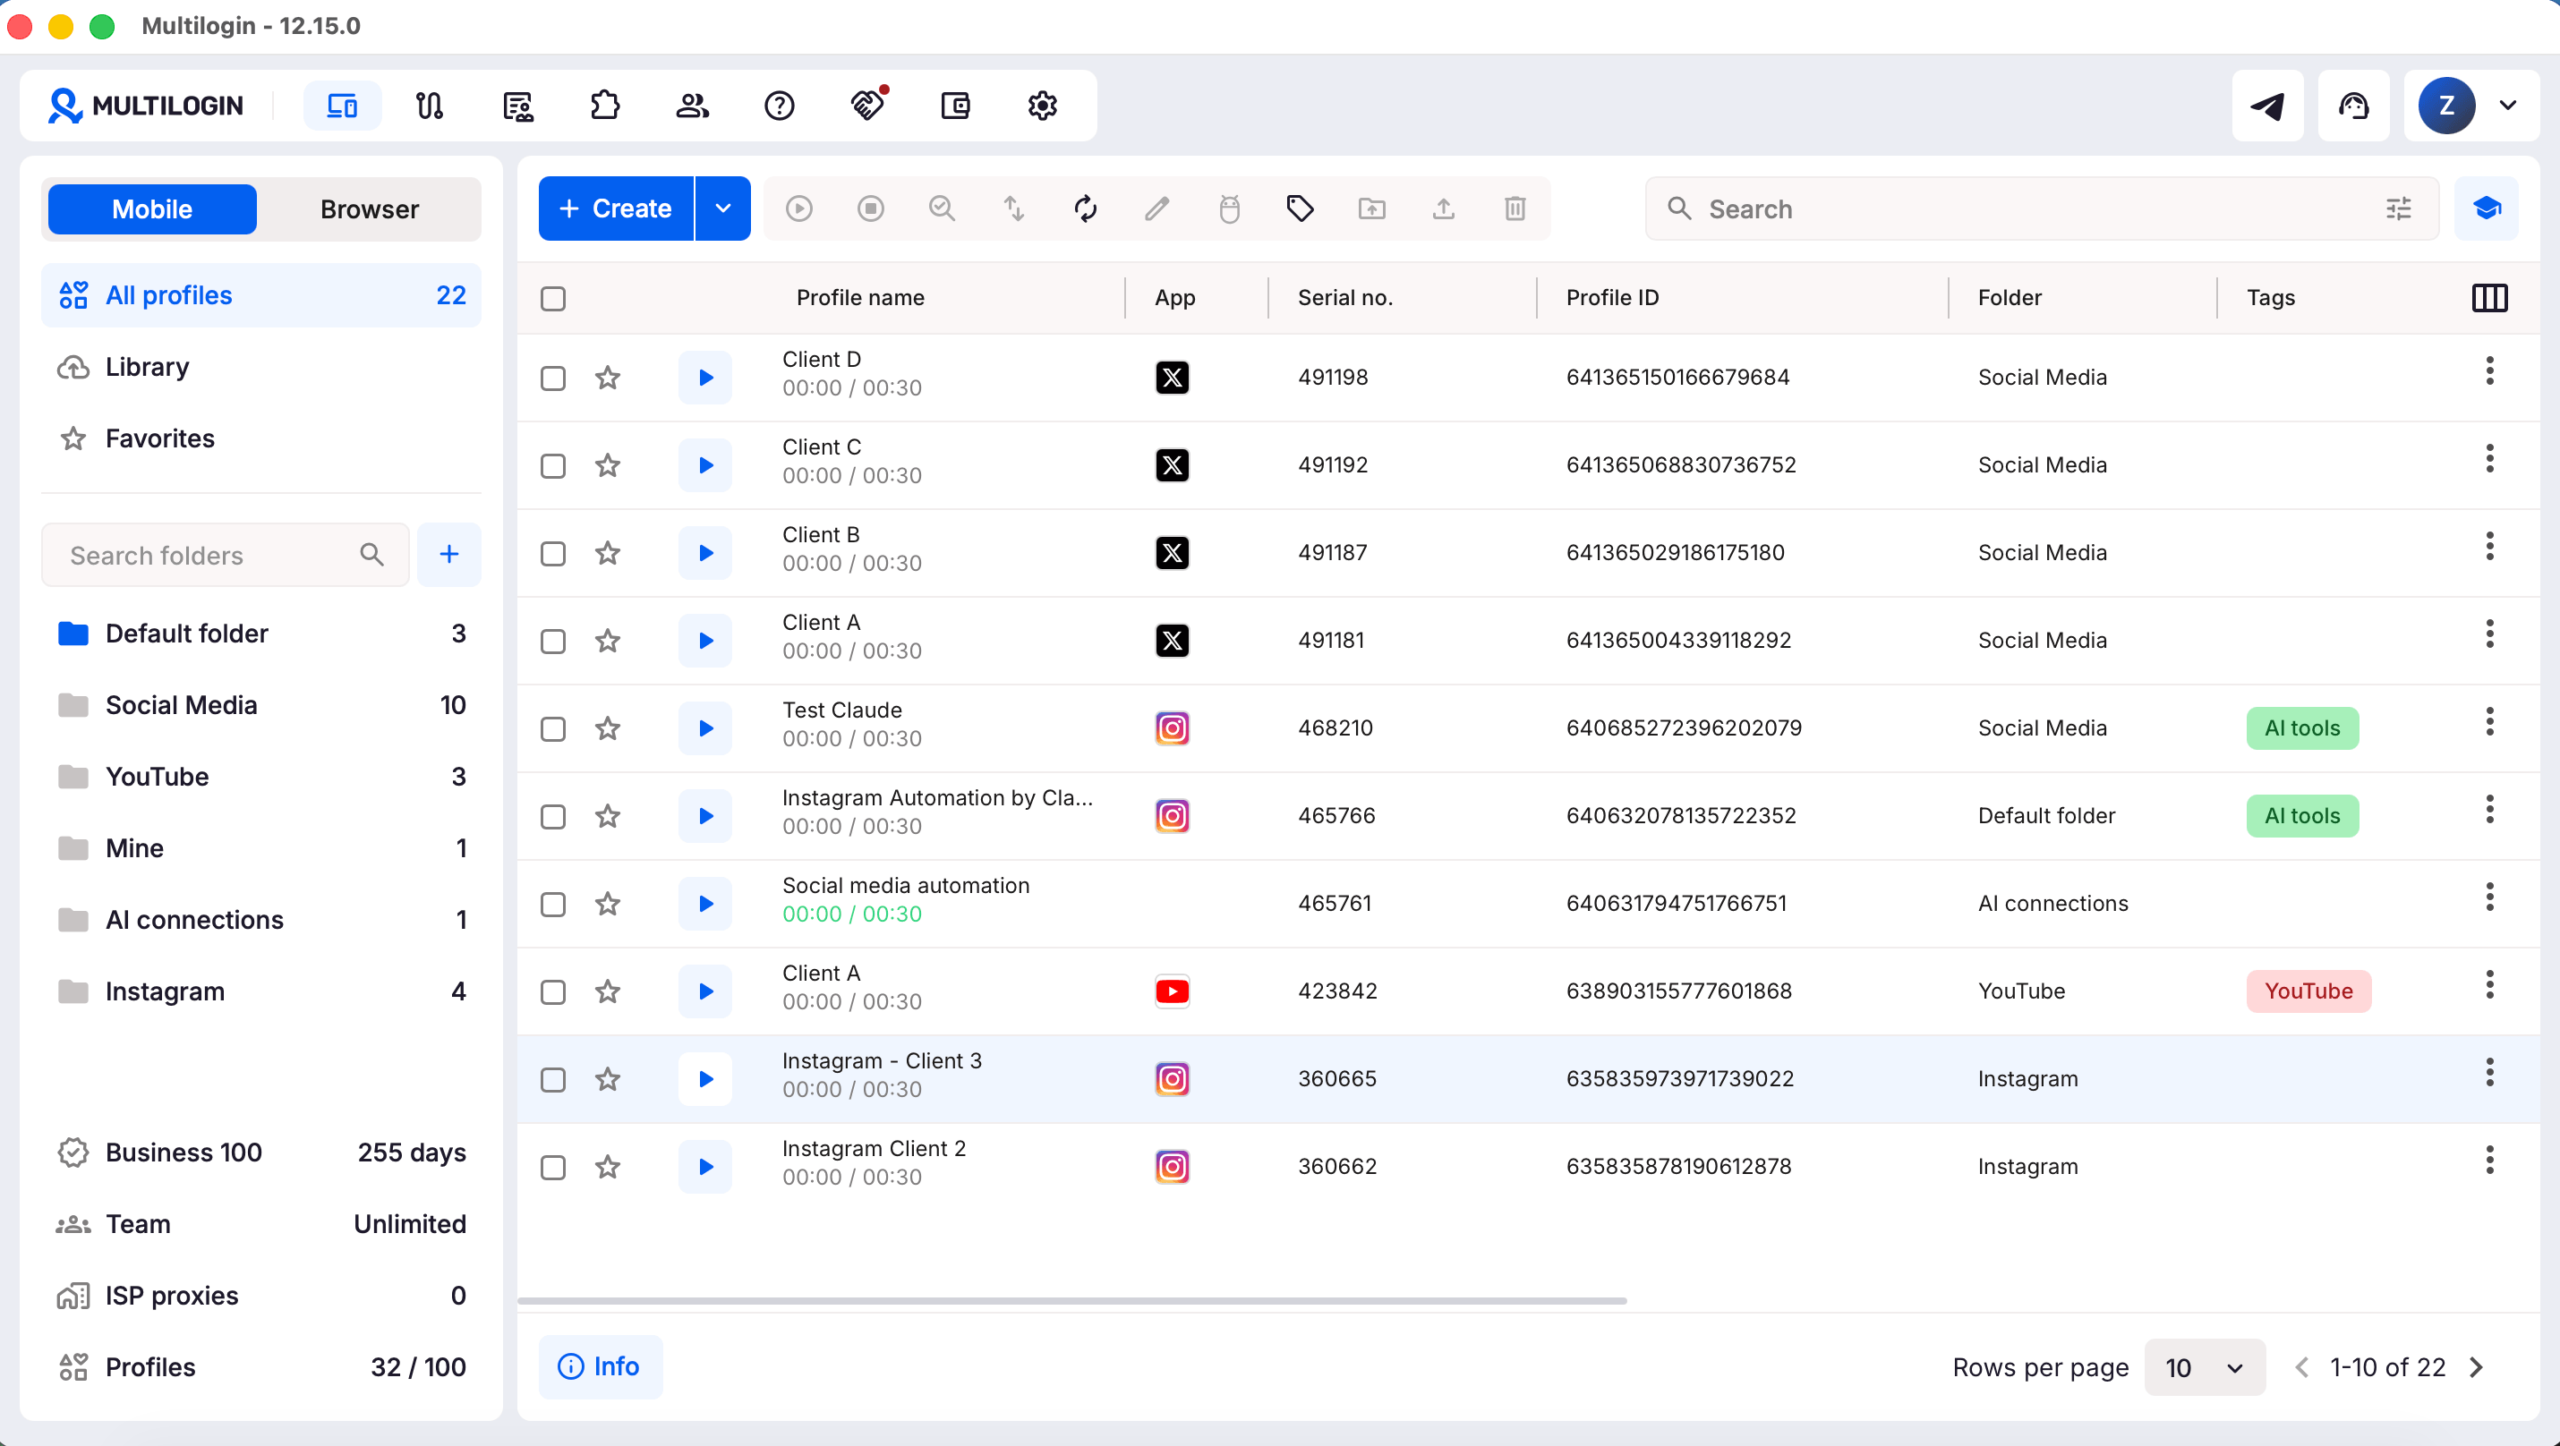Check the Instagram Client 2 row checkbox

[553, 1167]
